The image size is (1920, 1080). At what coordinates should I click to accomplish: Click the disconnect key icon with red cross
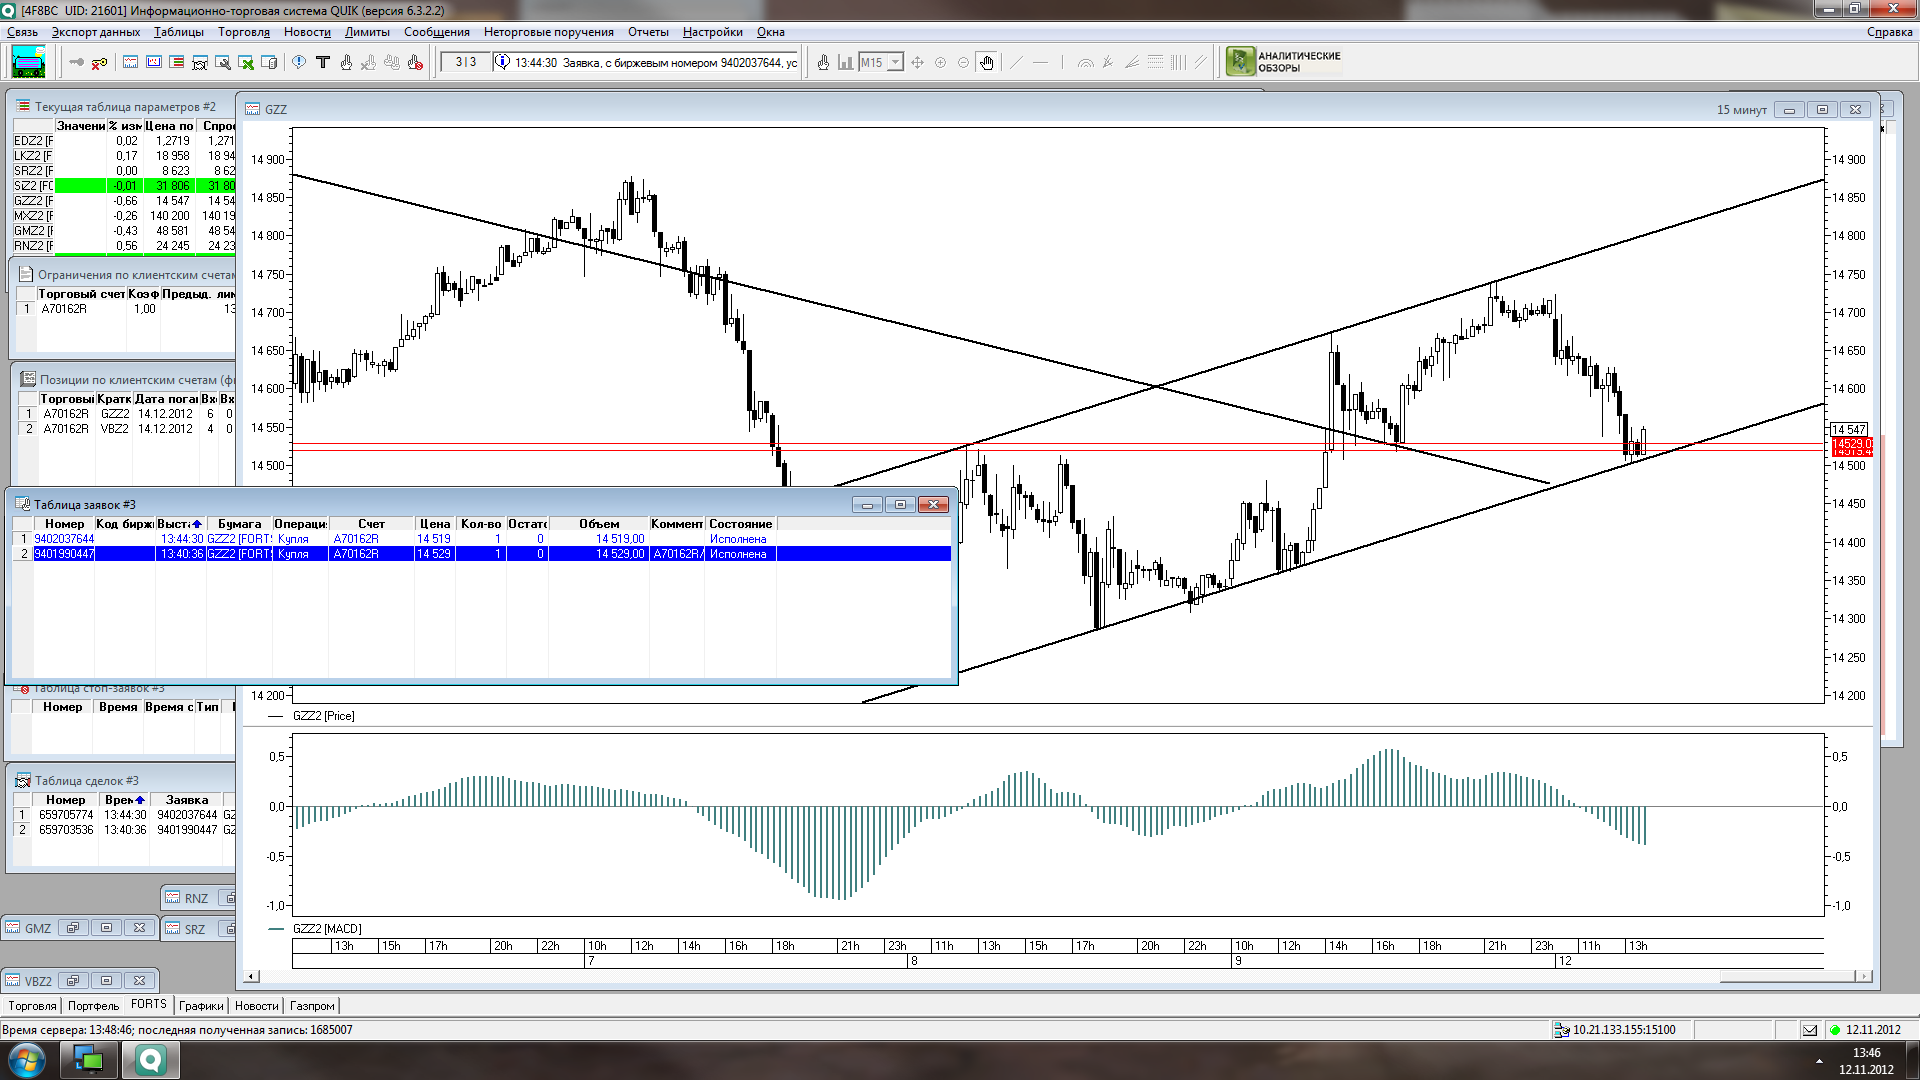[x=99, y=62]
